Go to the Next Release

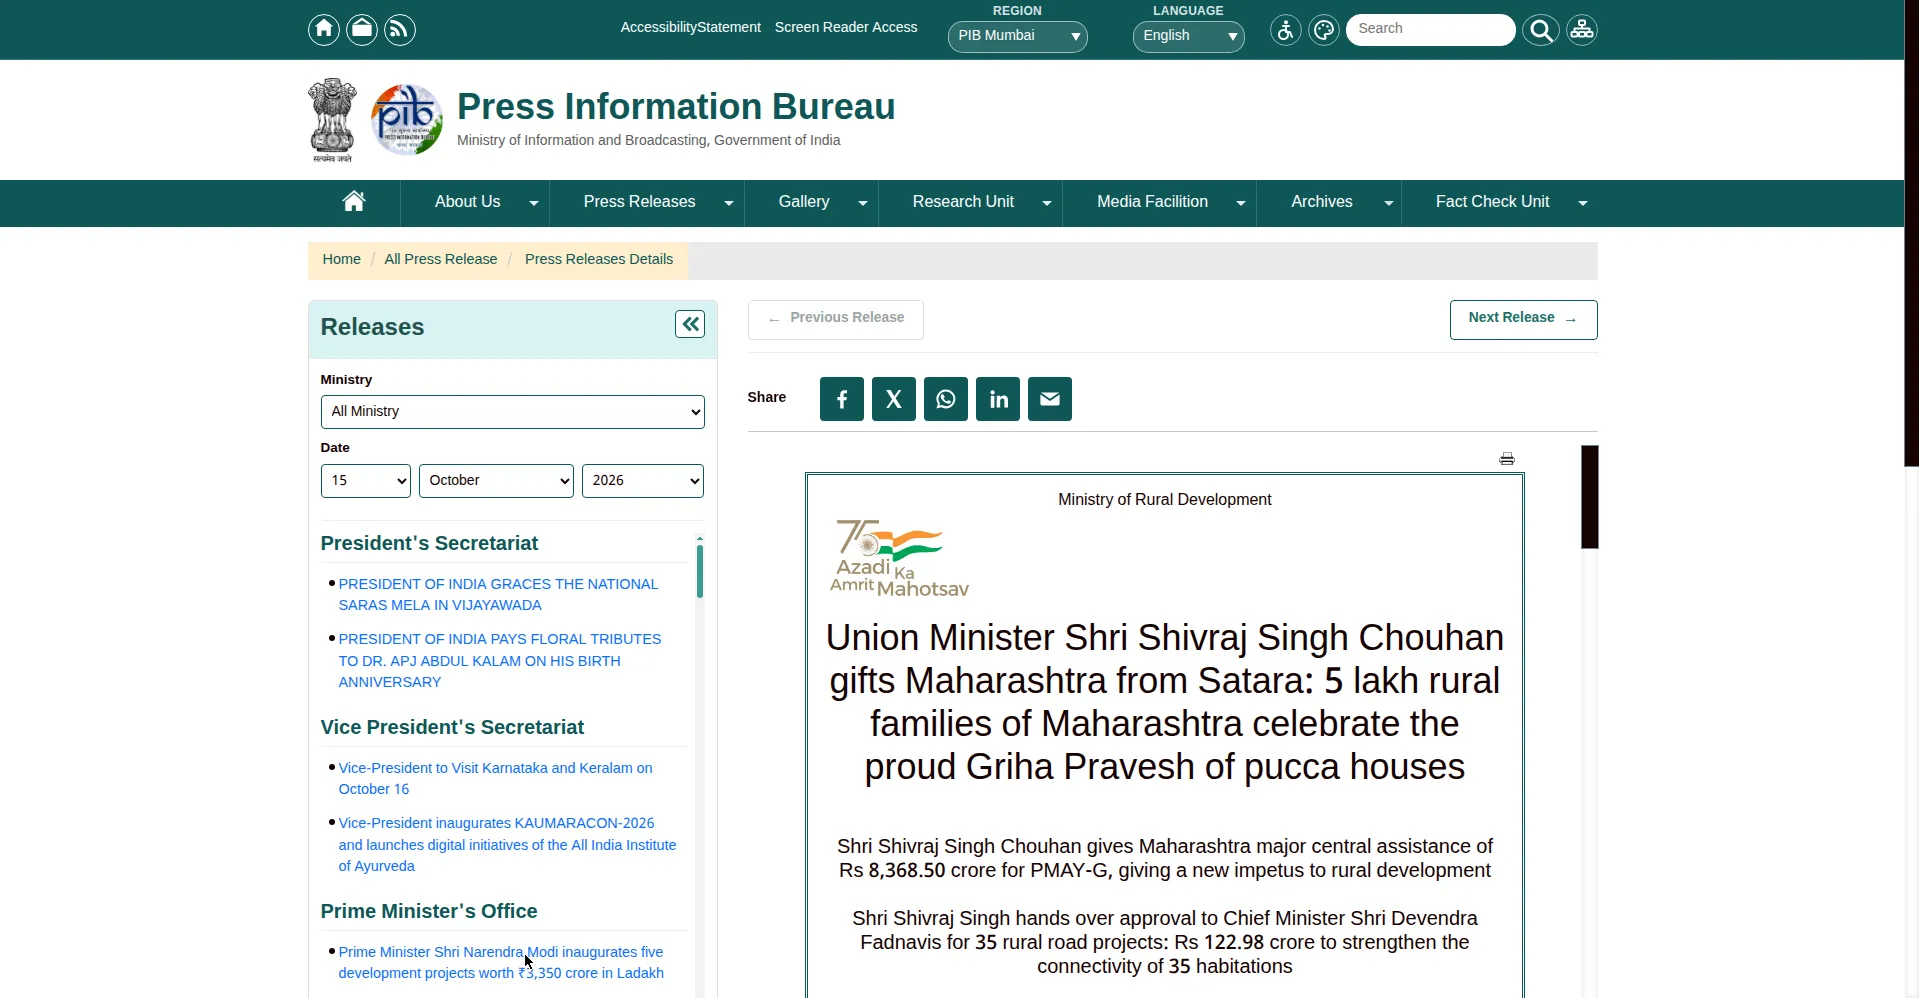coord(1523,319)
